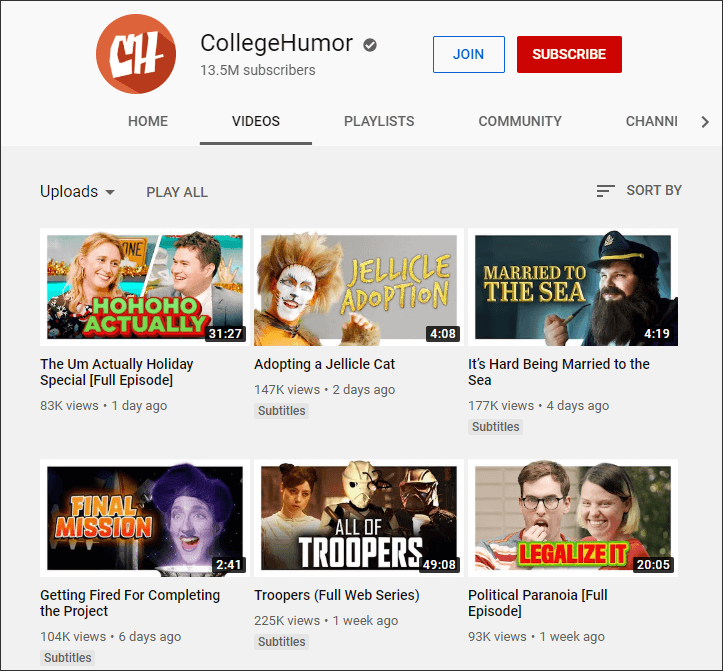
Task: Click the Sort By lines icon
Action: point(605,190)
